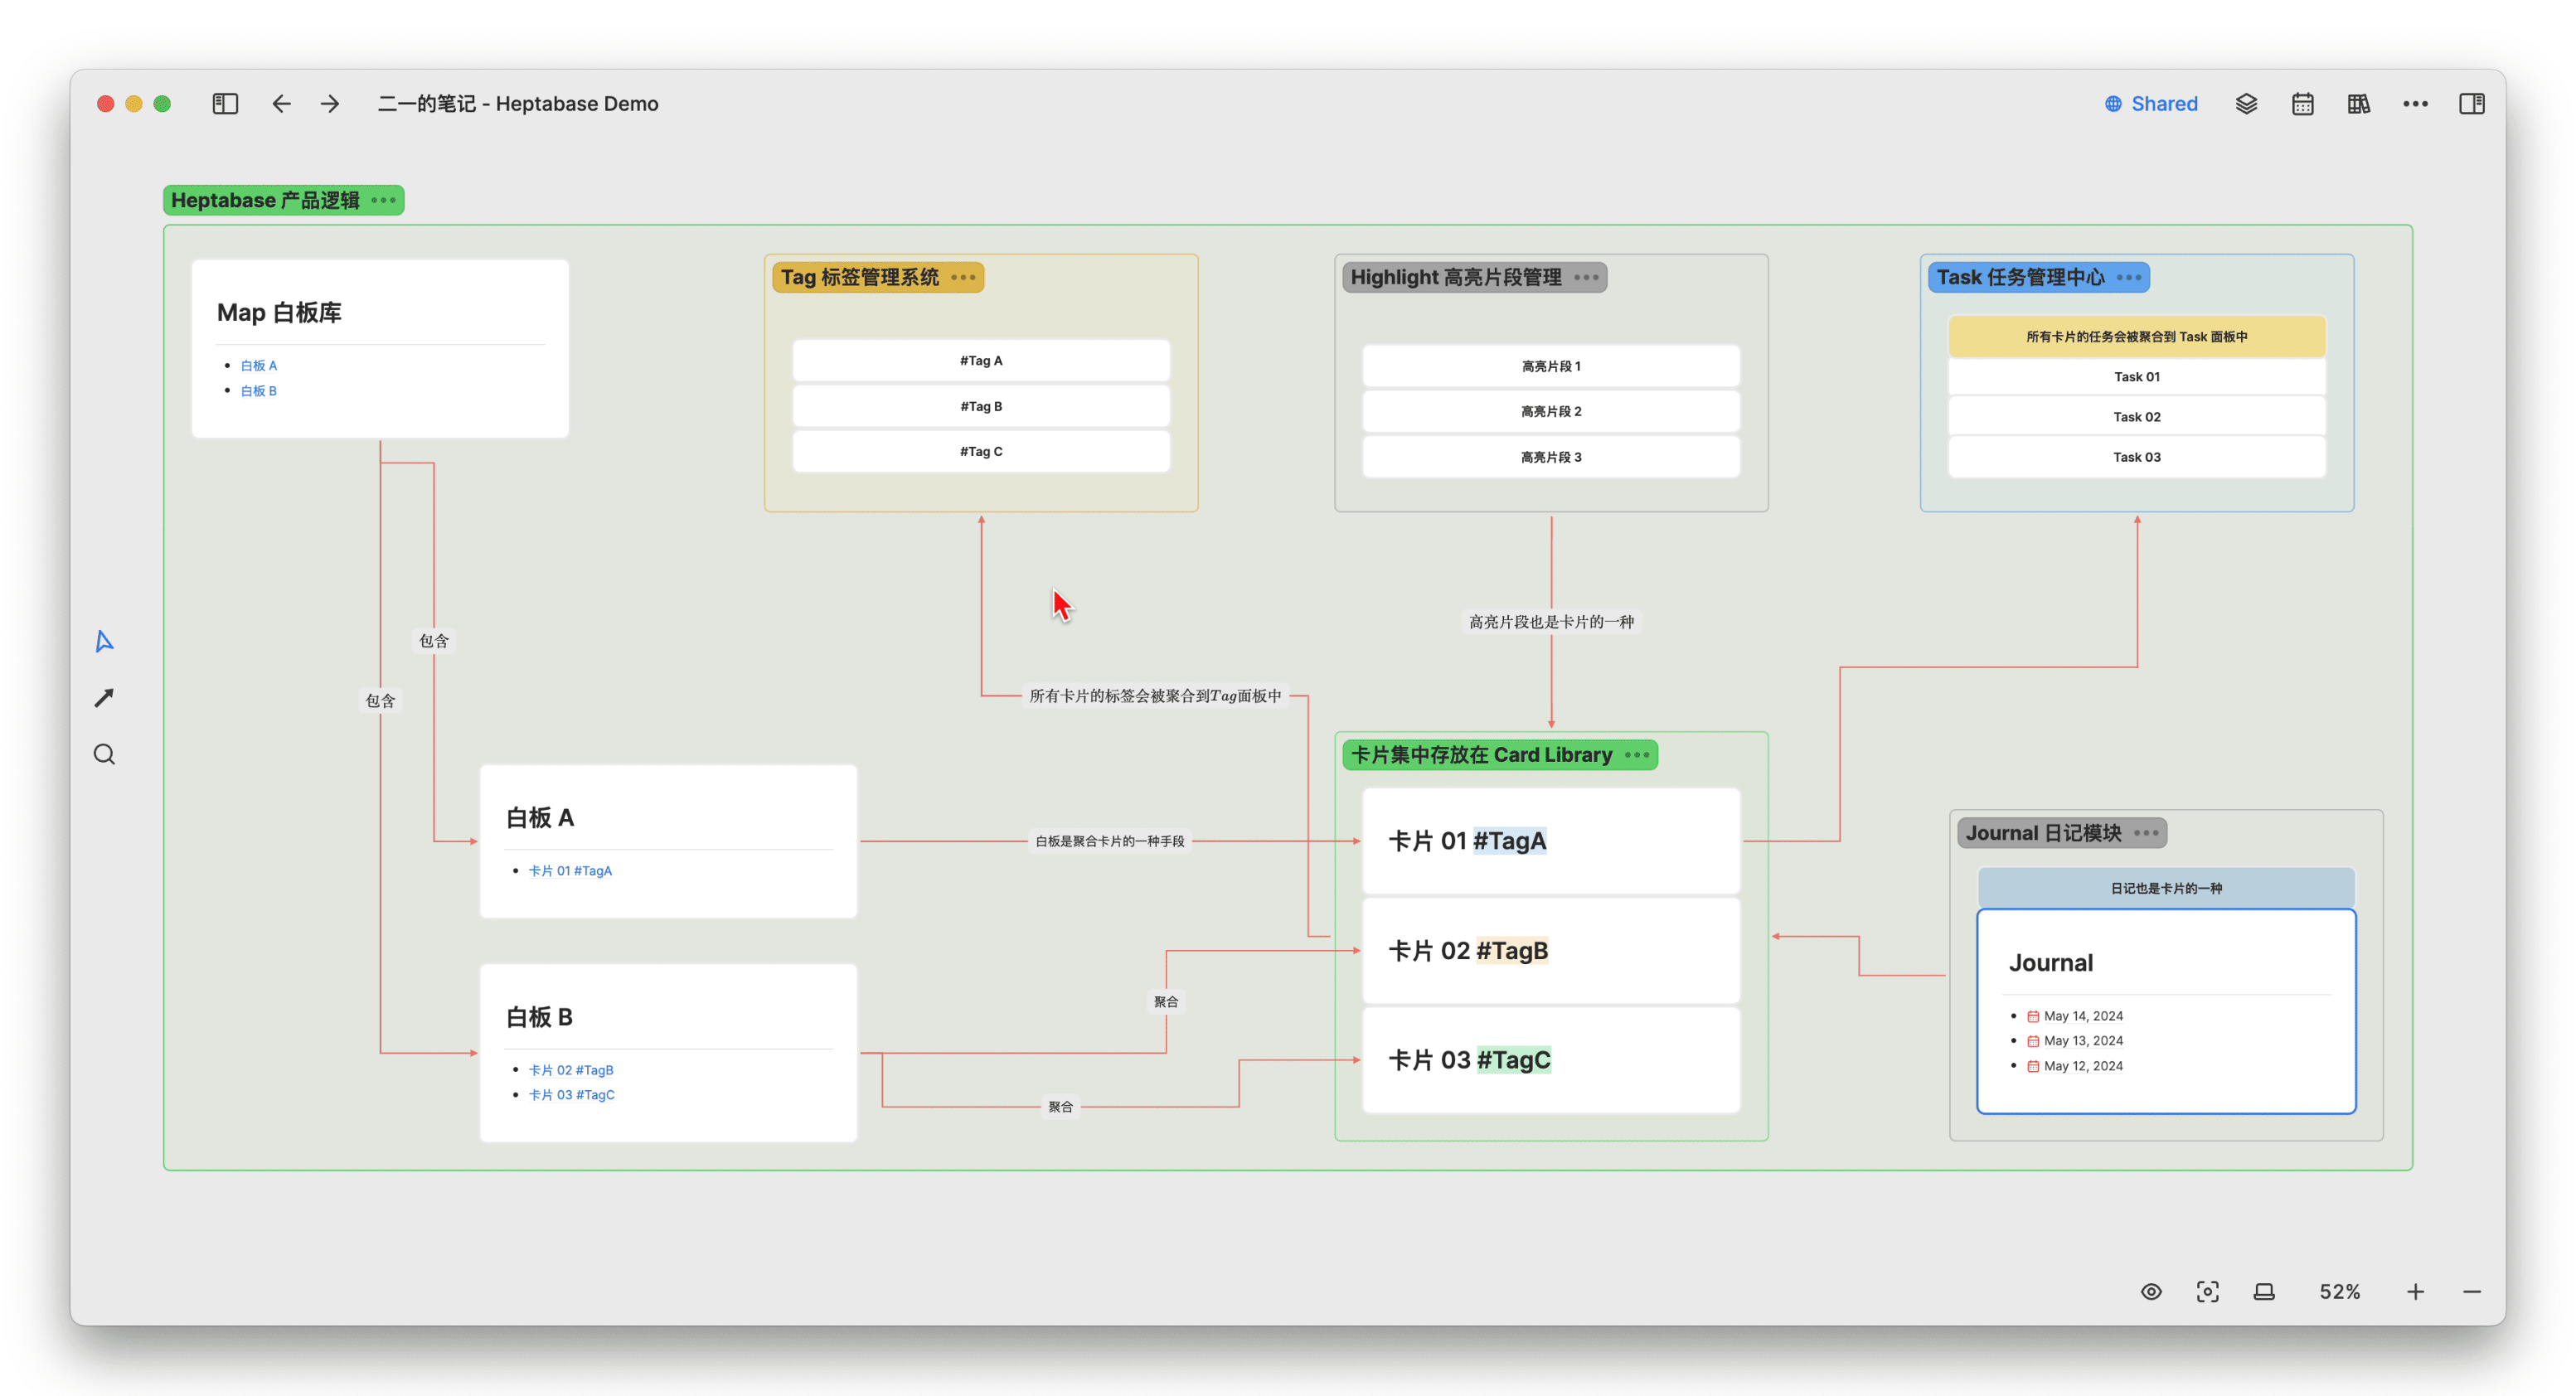Open the 卡片 02 #TagB link

click(x=571, y=1070)
